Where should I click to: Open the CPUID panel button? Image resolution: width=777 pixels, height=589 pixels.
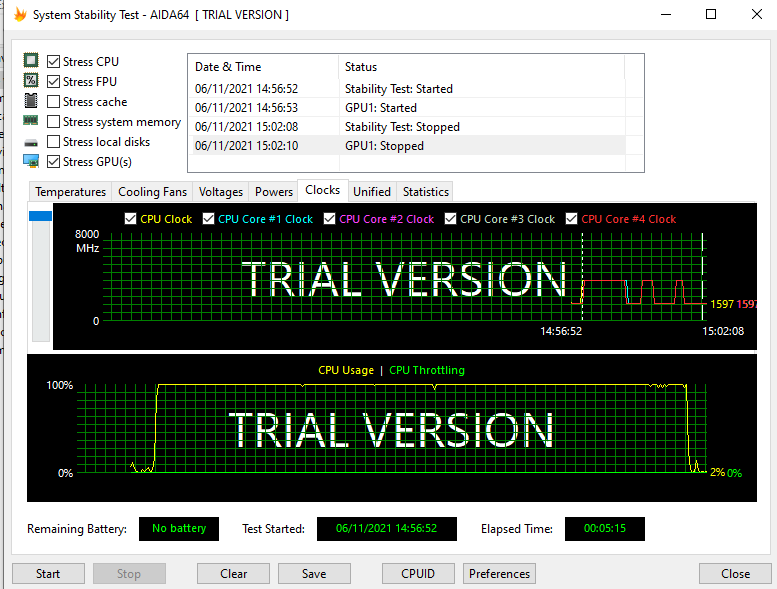tap(418, 574)
